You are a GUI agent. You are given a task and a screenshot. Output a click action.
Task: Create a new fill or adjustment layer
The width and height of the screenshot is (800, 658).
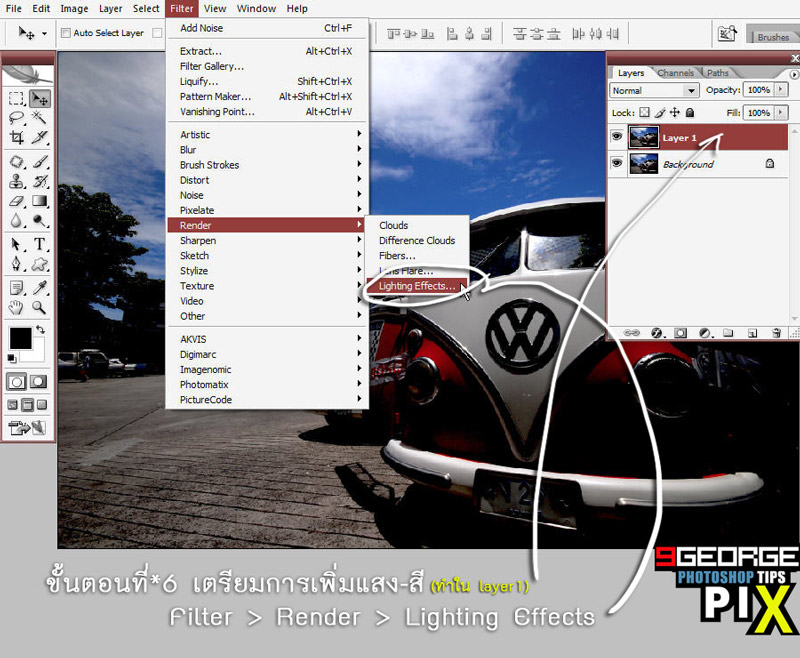(x=705, y=334)
